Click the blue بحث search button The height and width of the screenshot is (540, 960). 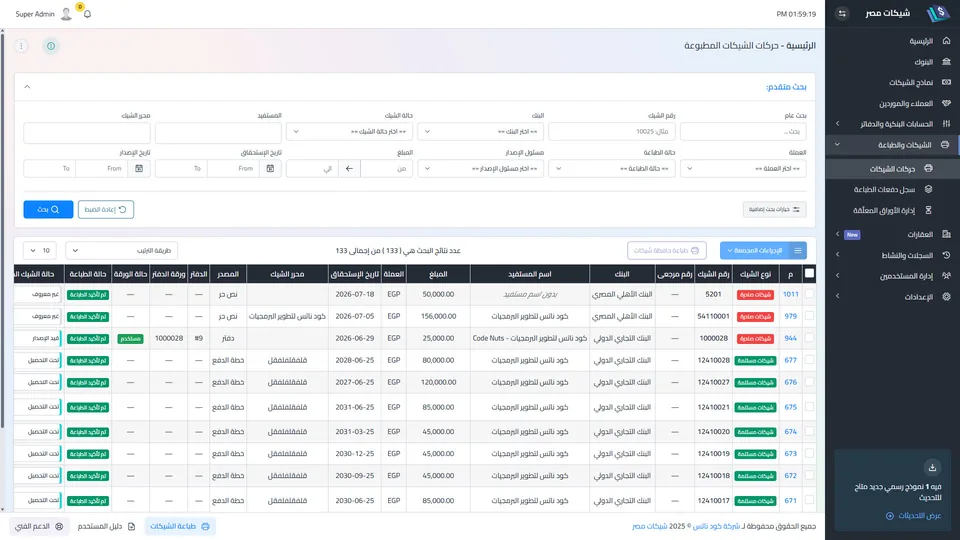[48, 209]
